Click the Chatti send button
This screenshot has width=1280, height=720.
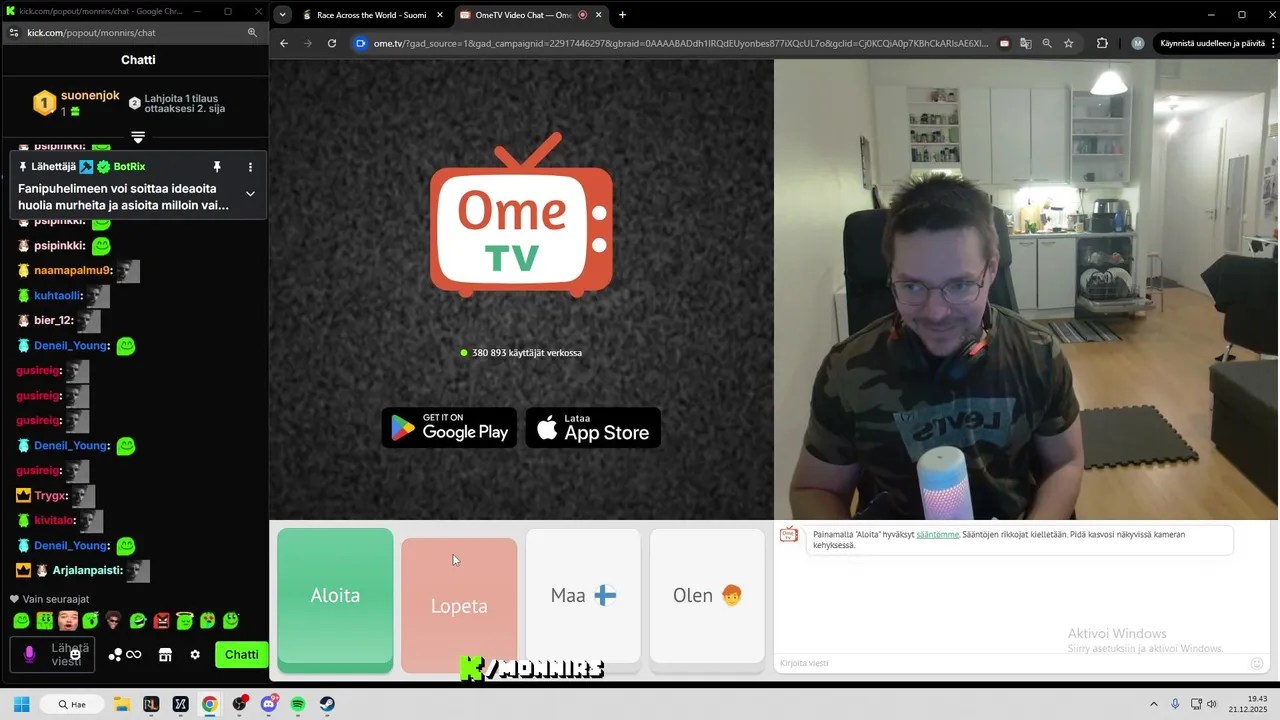[x=241, y=655]
